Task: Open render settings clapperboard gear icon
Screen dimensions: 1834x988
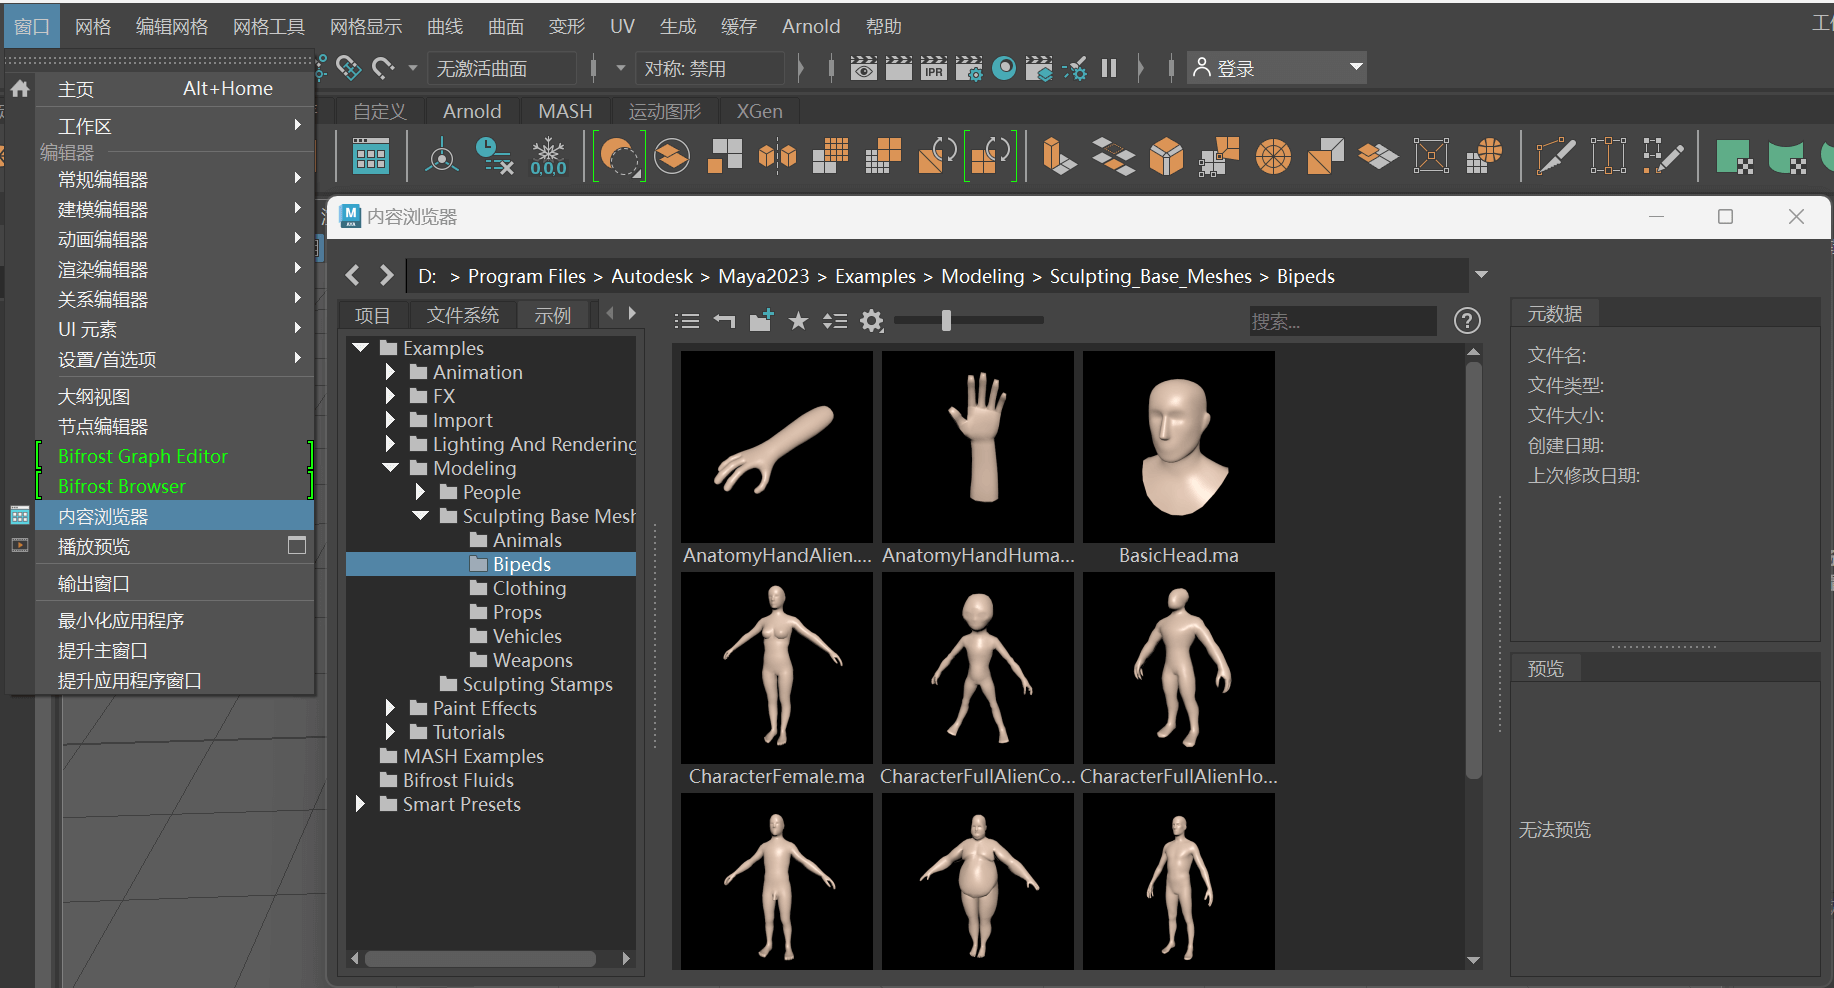Action: coord(969,68)
